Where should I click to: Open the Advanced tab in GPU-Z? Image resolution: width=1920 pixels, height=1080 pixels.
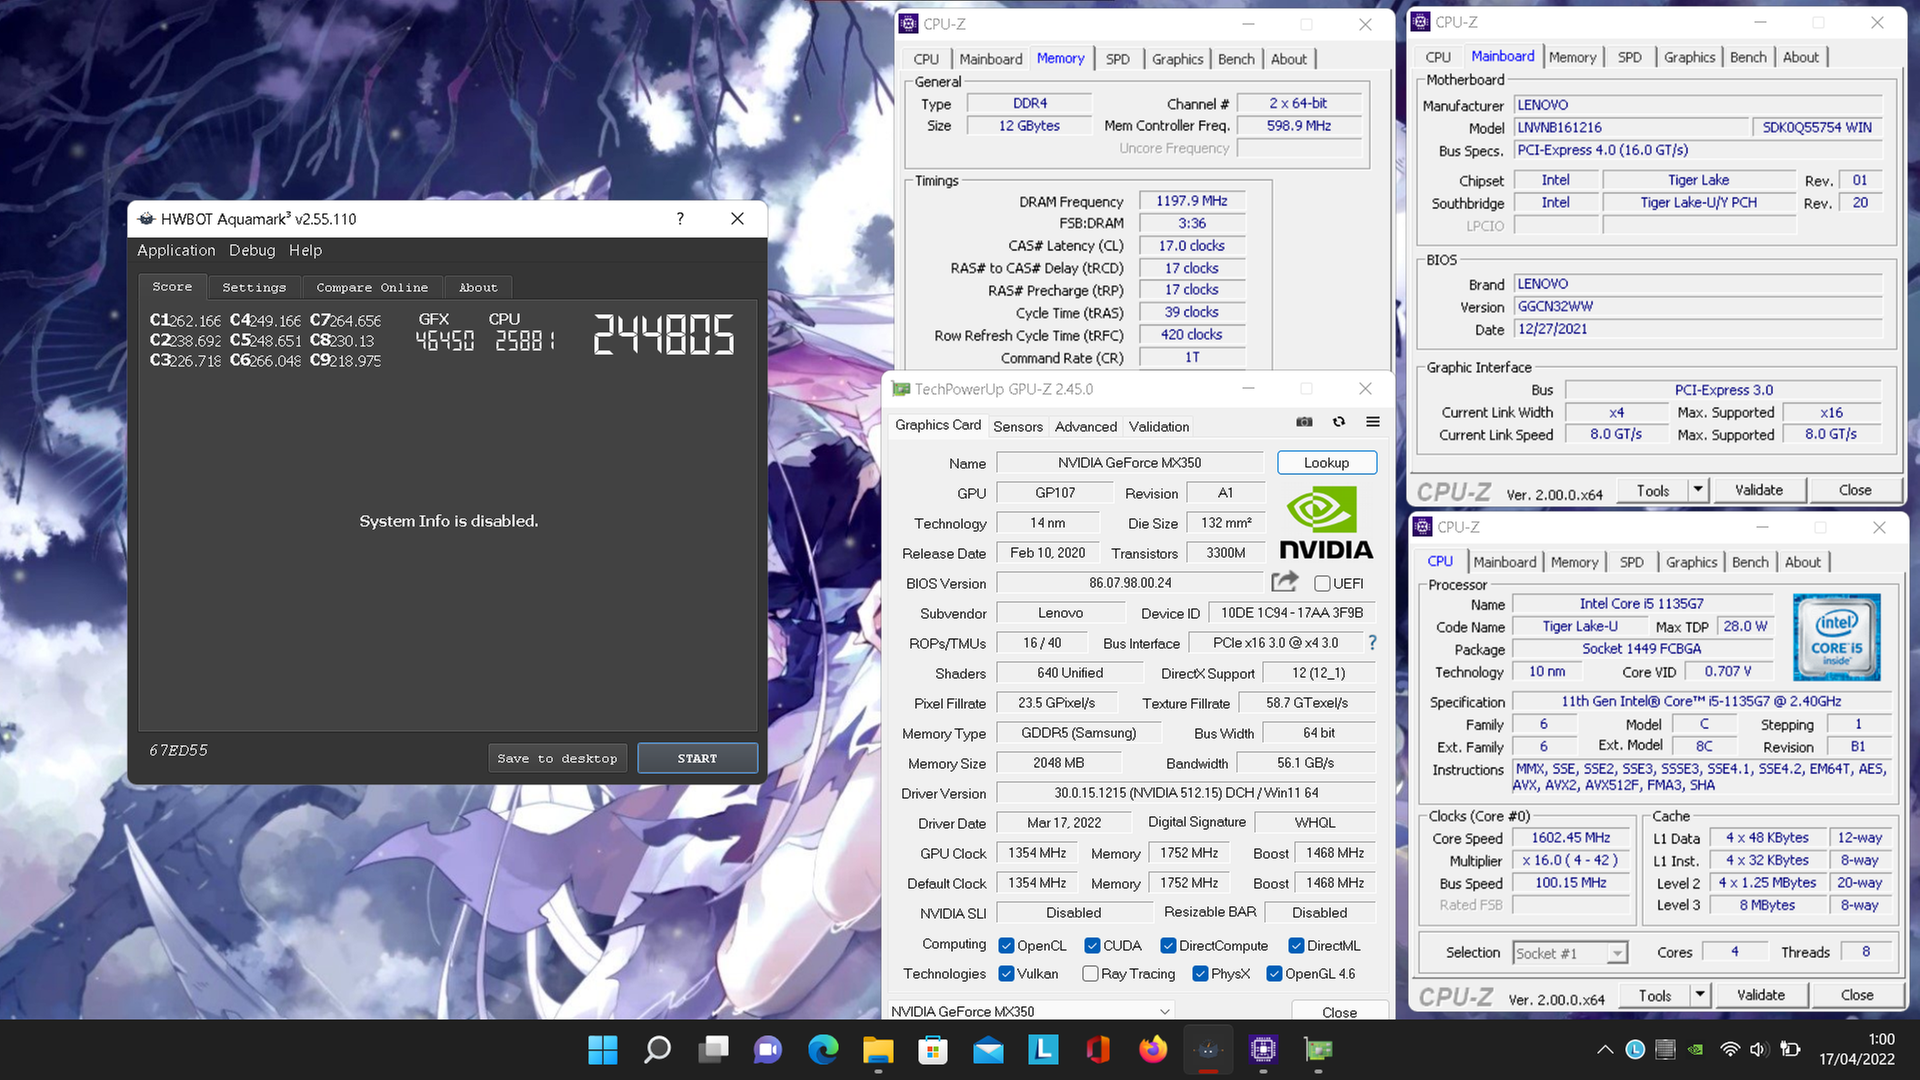[1085, 426]
